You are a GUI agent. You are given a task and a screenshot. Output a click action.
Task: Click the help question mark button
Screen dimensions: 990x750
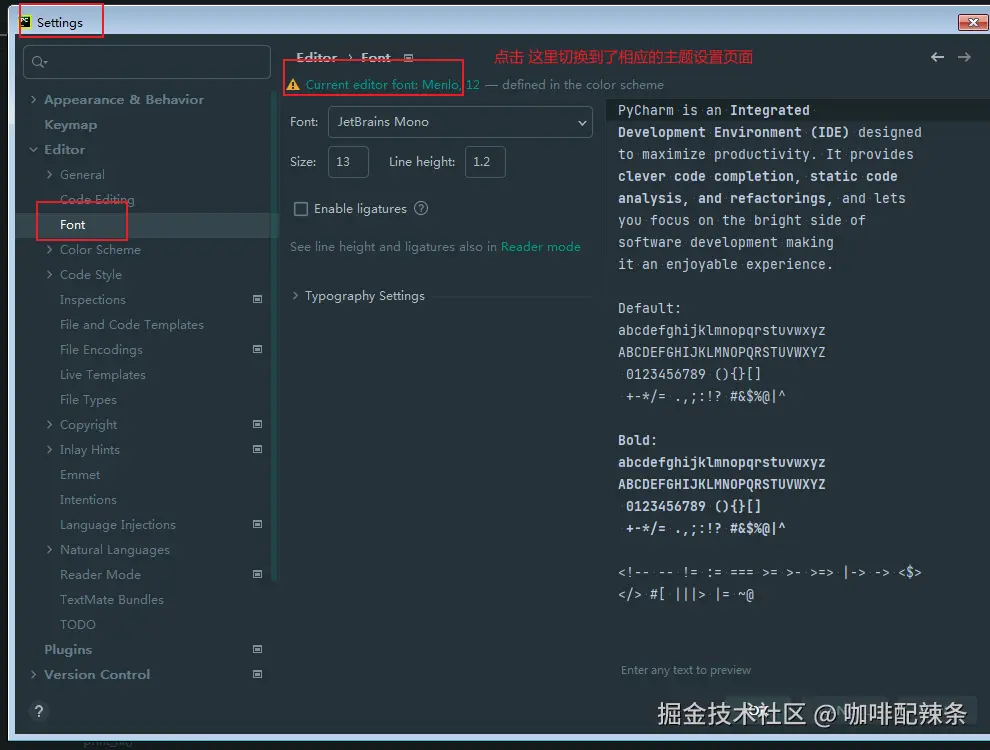tap(39, 711)
